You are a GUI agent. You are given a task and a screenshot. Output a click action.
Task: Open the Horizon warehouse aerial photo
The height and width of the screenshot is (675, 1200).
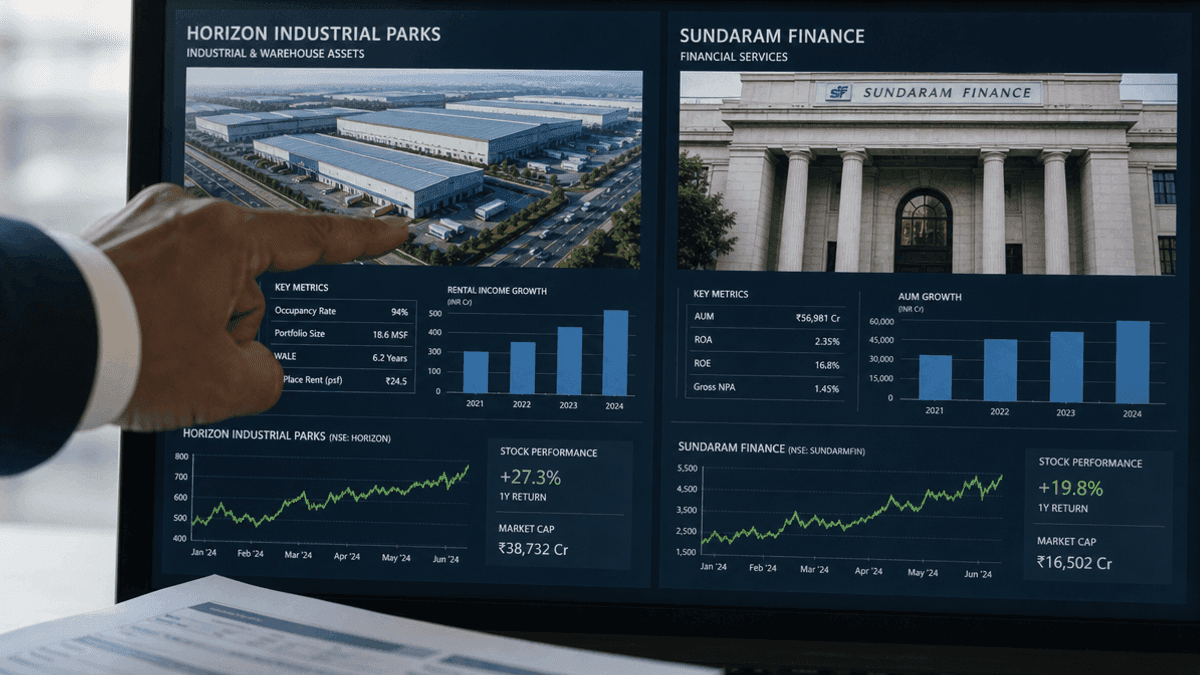pos(414,168)
